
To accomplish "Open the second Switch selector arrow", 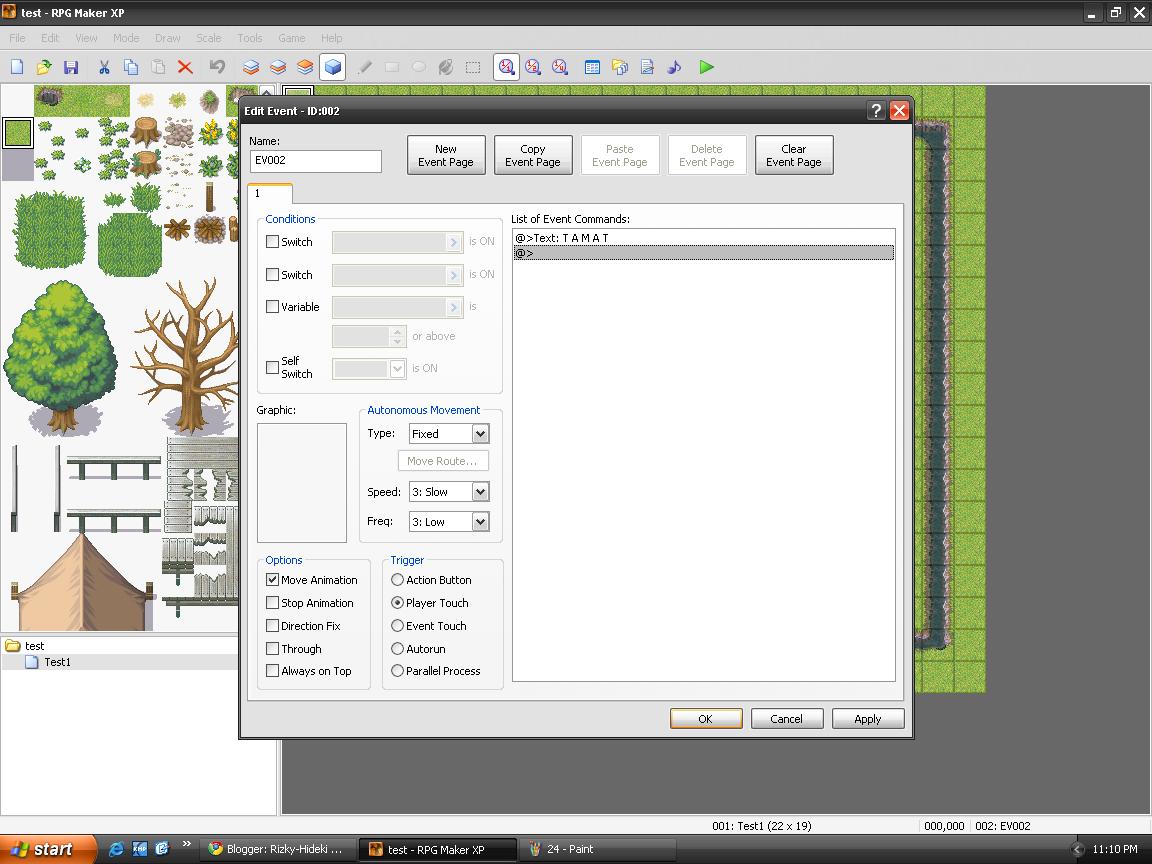I will (454, 275).
